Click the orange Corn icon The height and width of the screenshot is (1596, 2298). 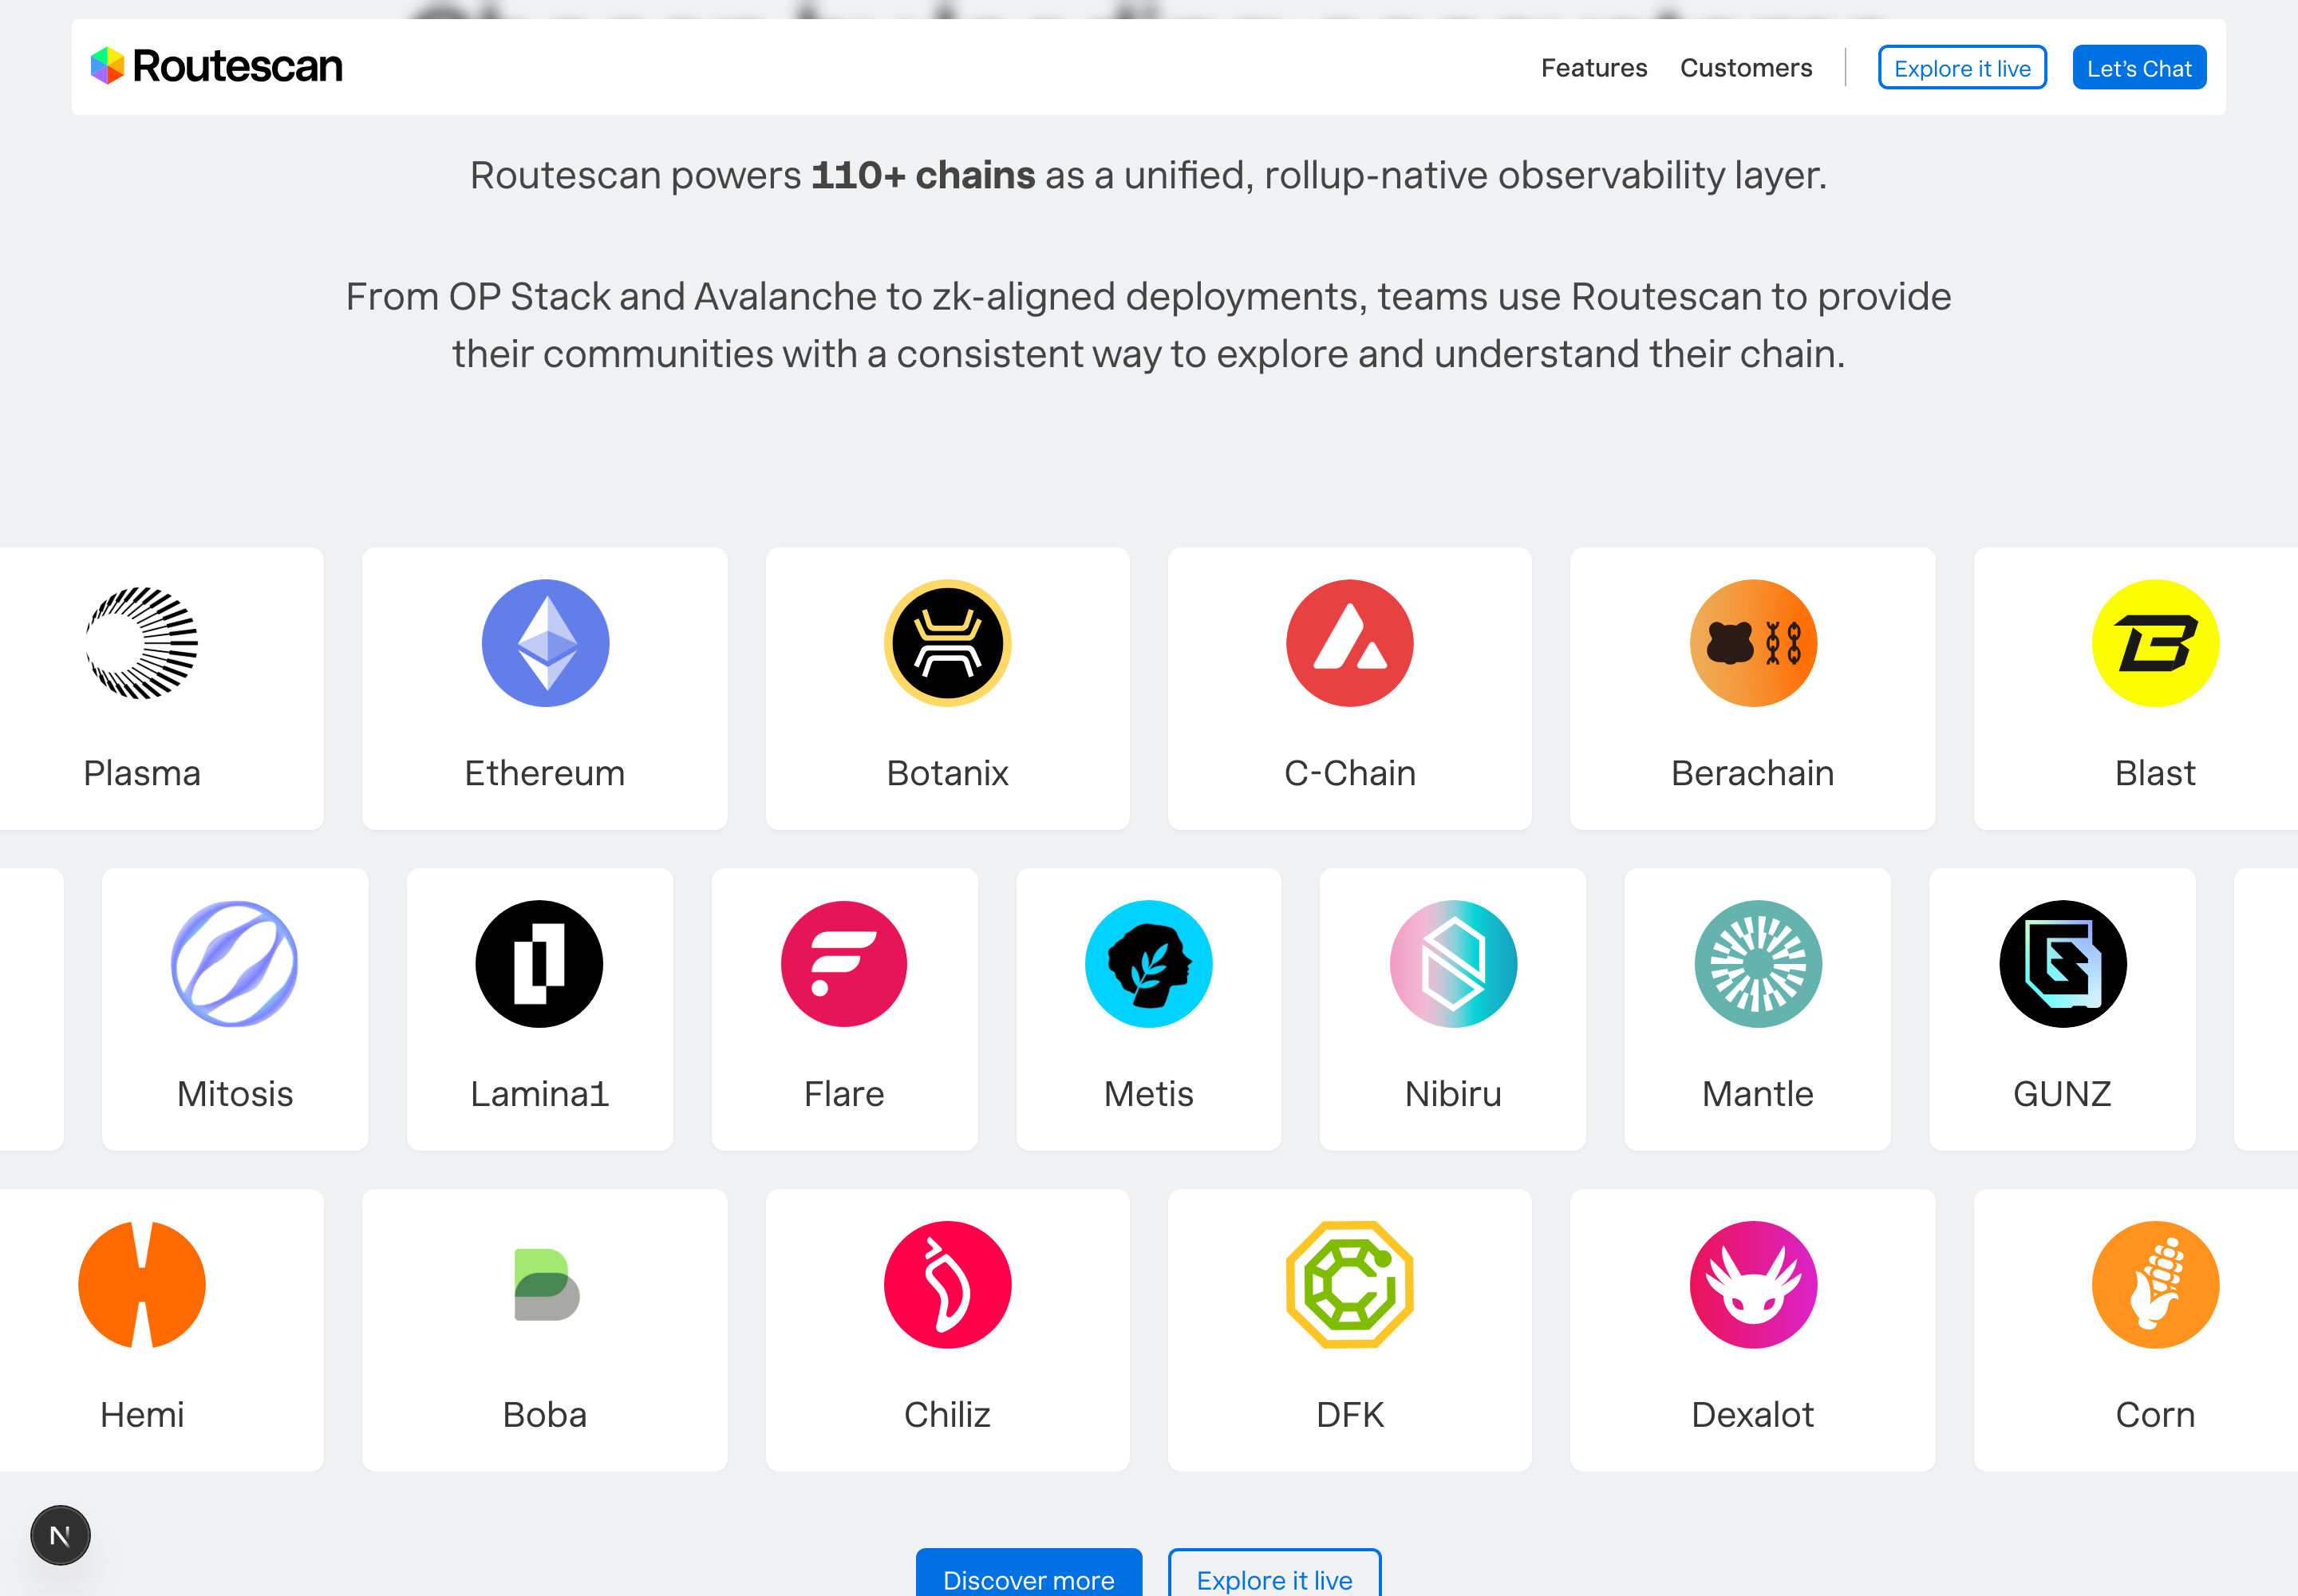tap(2155, 1285)
